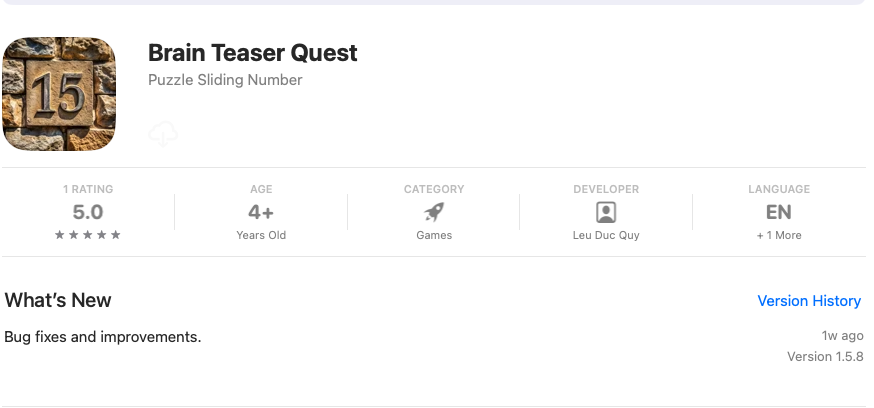Click the '1 RATING' header label
874x408 pixels.
88,189
